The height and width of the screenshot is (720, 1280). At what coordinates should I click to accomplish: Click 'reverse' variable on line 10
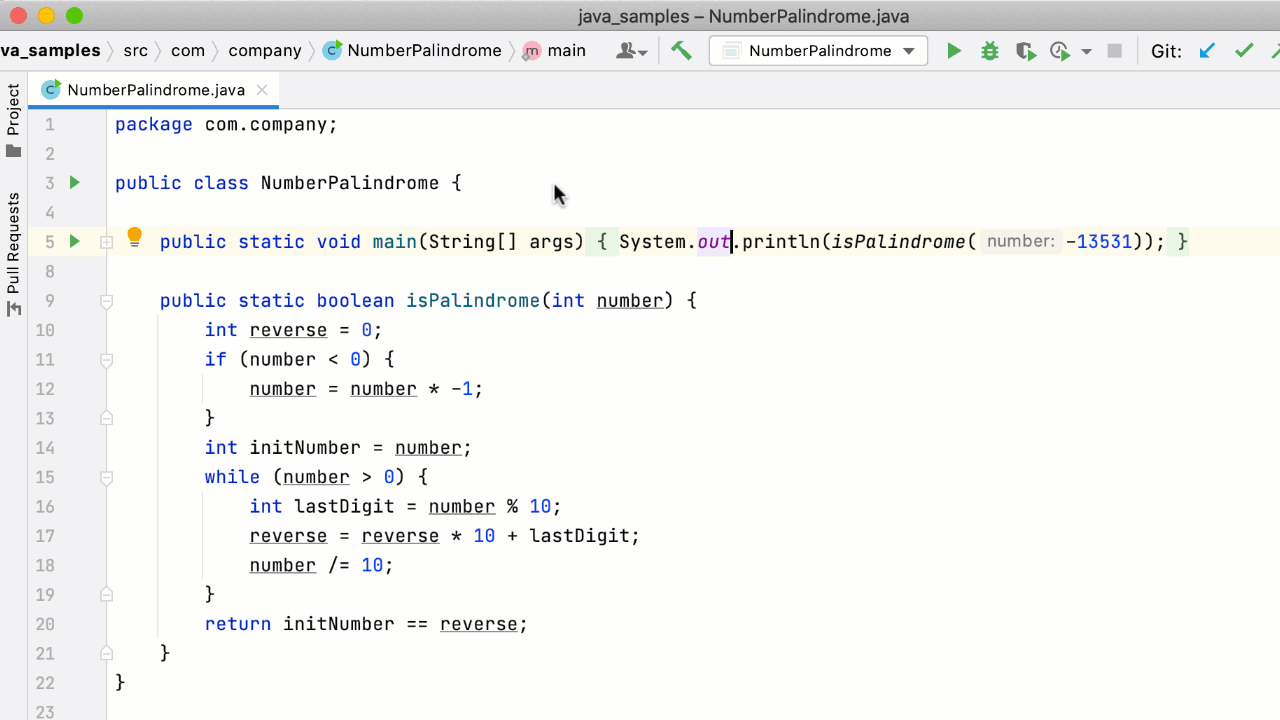pyautogui.click(x=288, y=330)
